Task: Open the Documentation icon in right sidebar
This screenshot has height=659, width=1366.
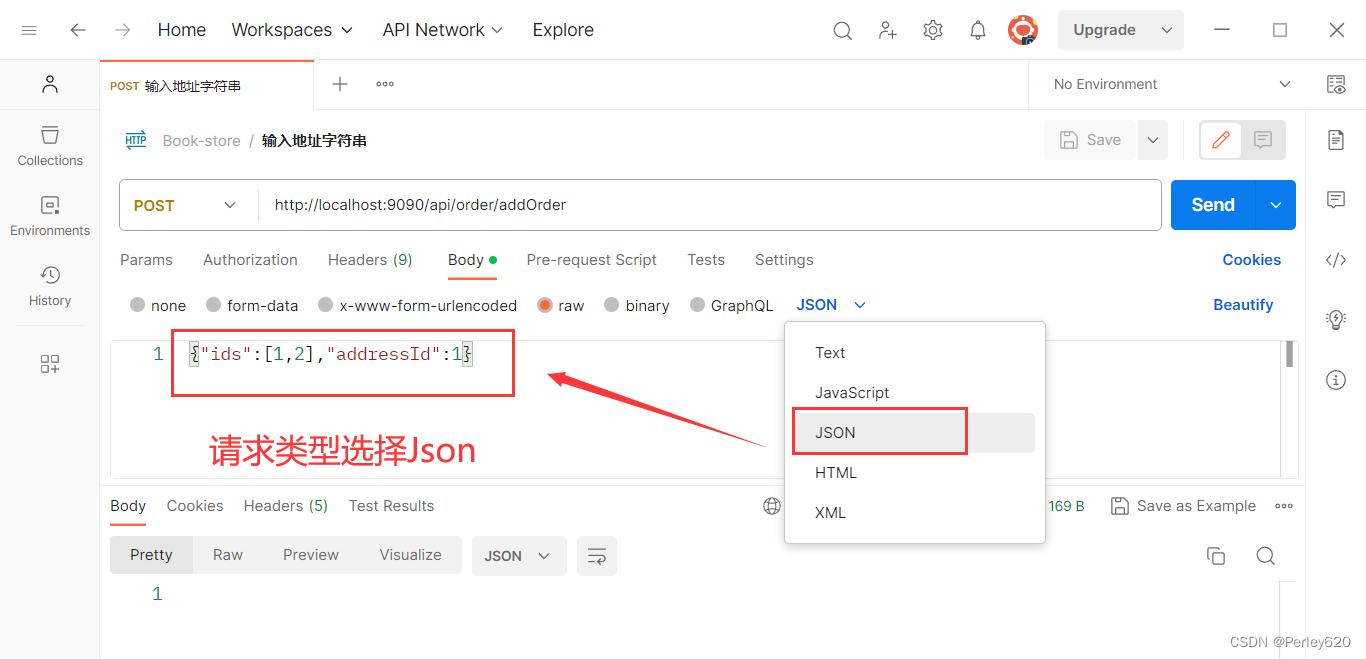Action: (x=1336, y=140)
